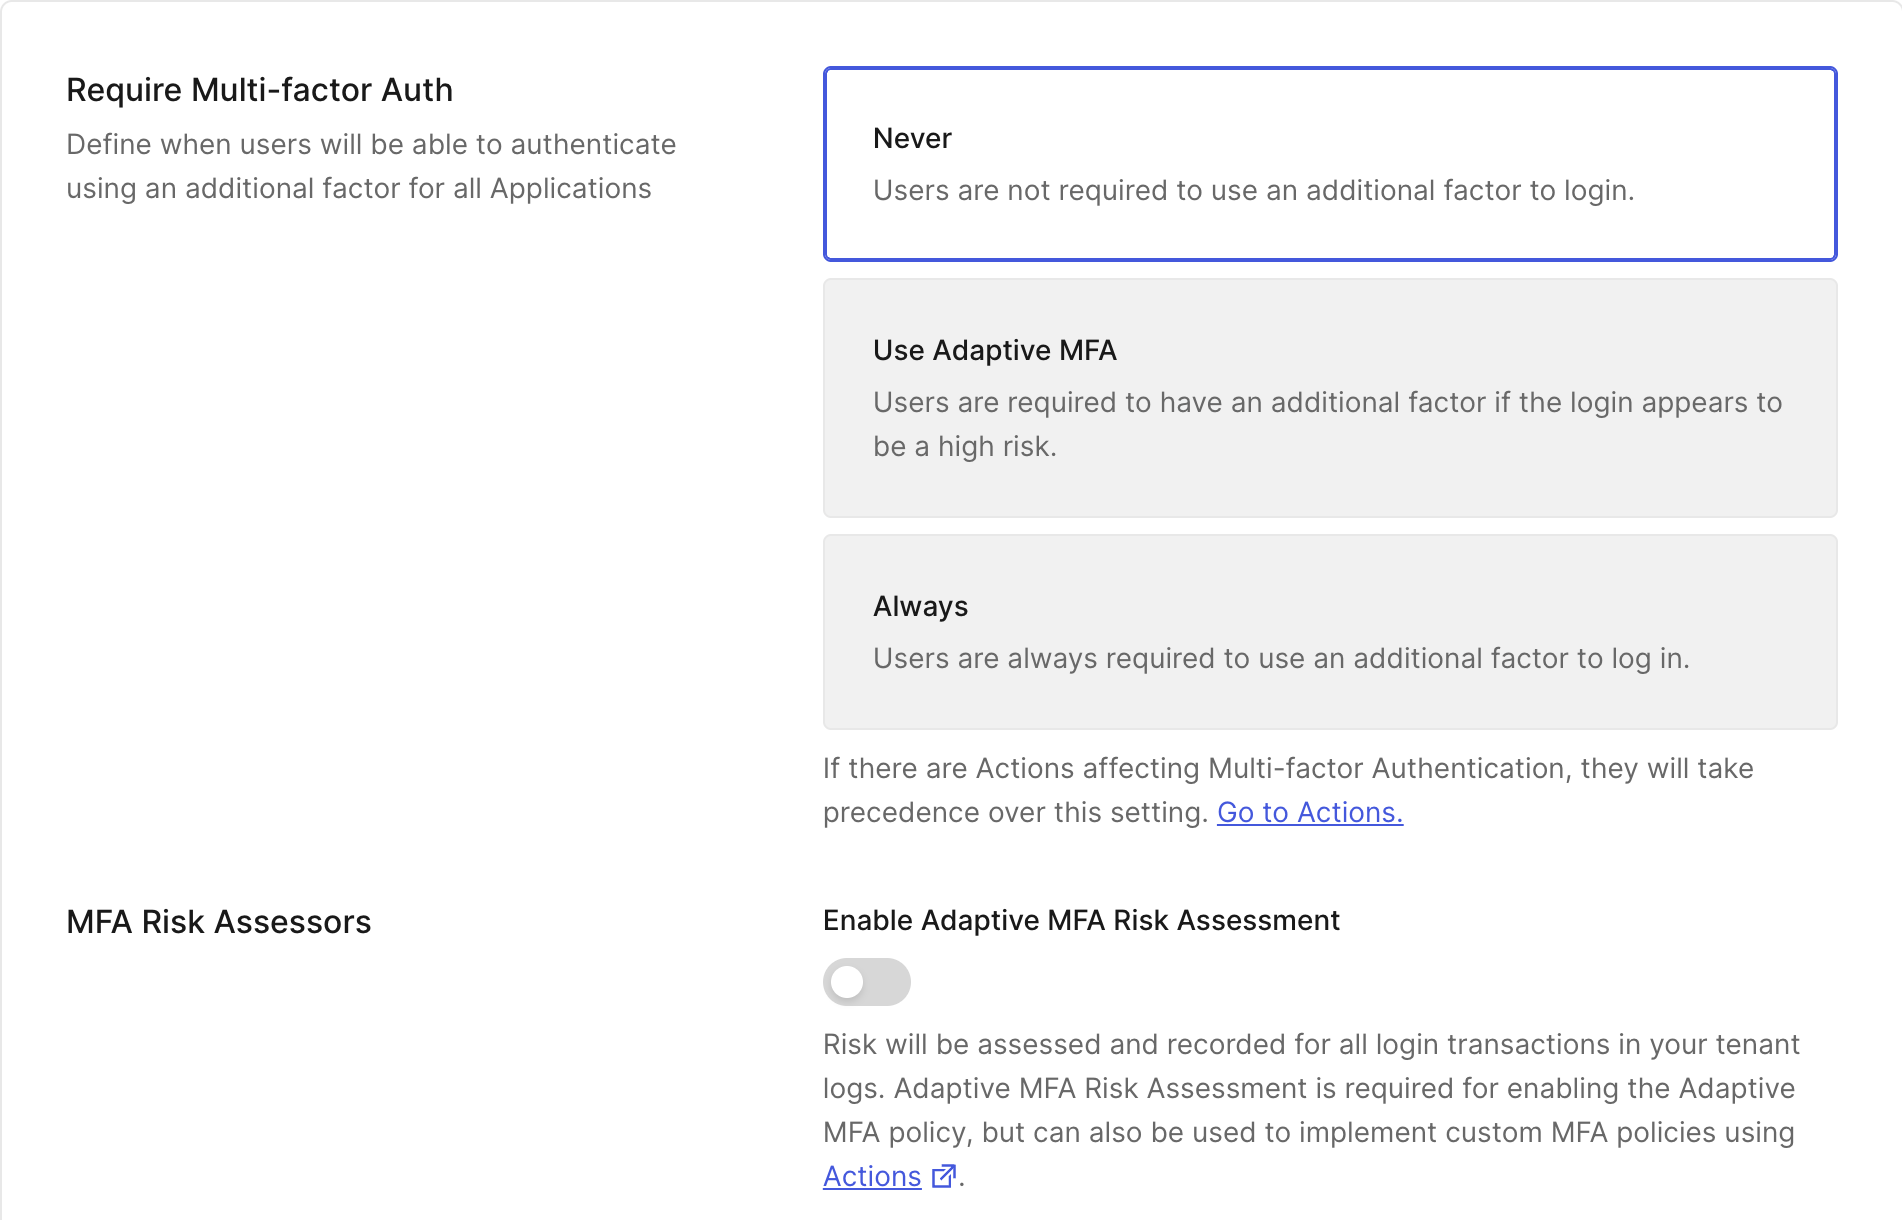Screen dimensions: 1902x1220
Task: Open the Actions link under risk assessment
Action: [x=872, y=1177]
